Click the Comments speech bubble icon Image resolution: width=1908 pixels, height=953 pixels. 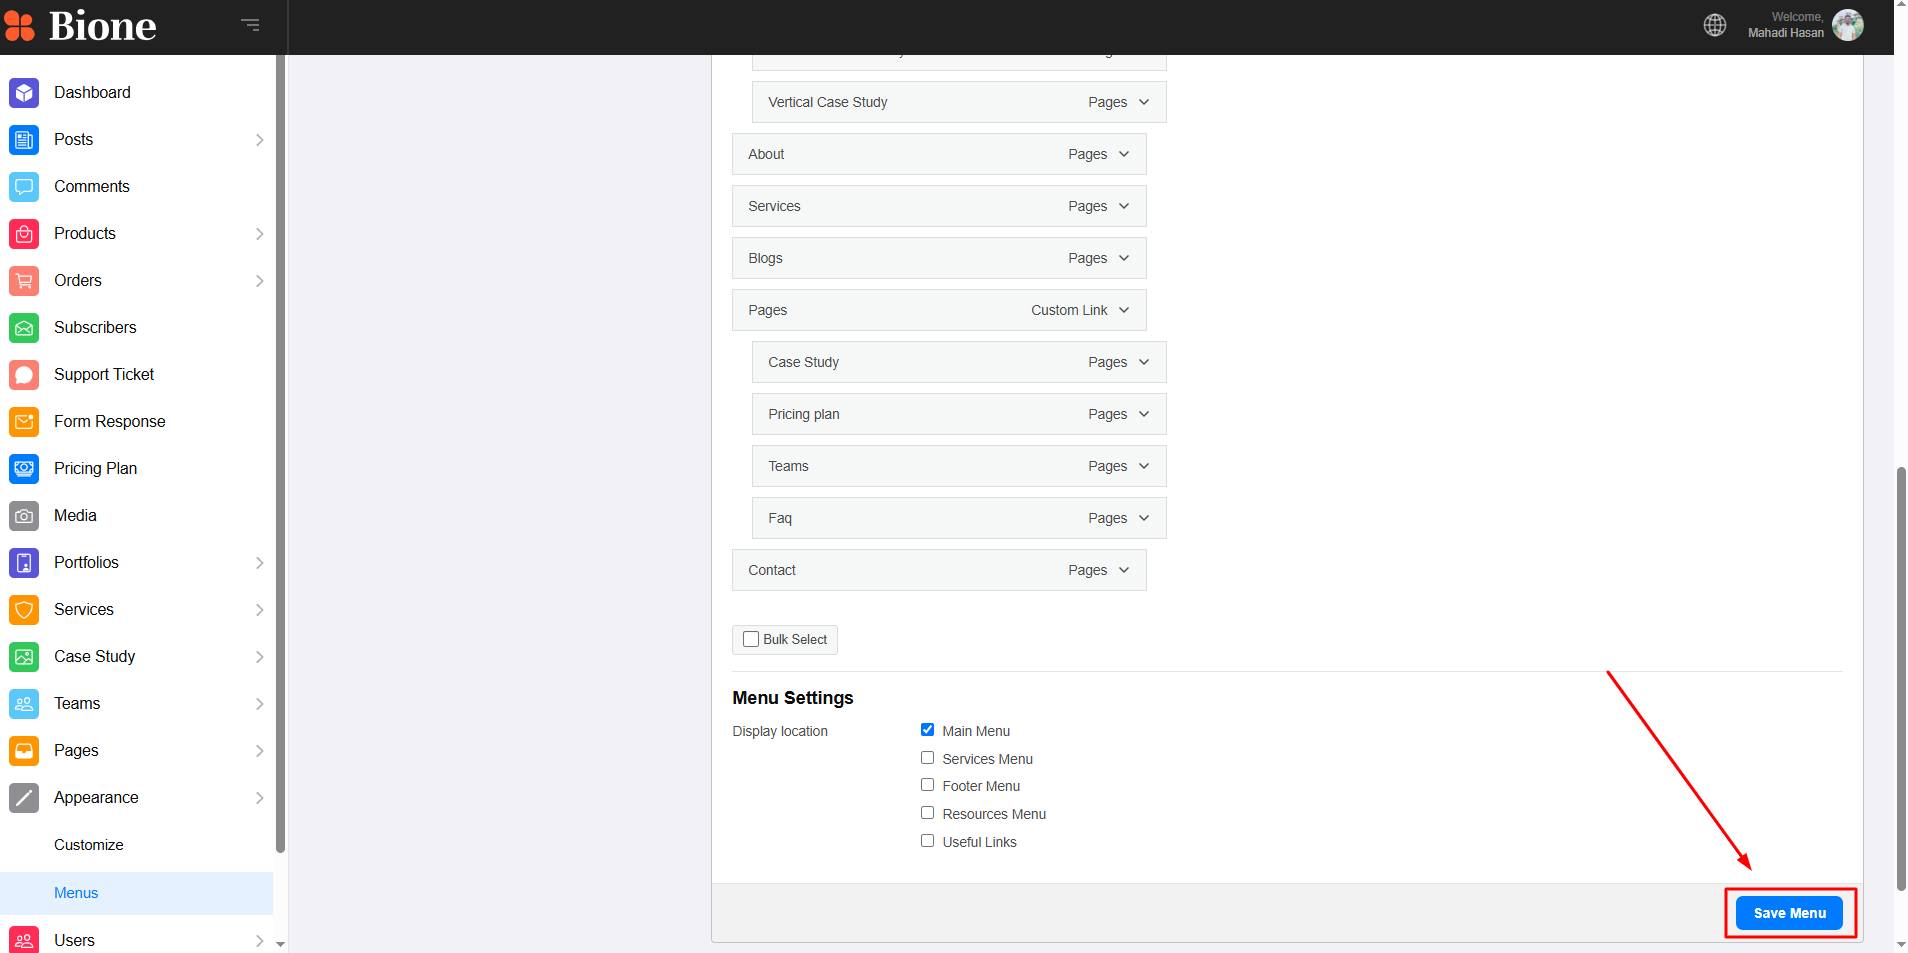24,187
